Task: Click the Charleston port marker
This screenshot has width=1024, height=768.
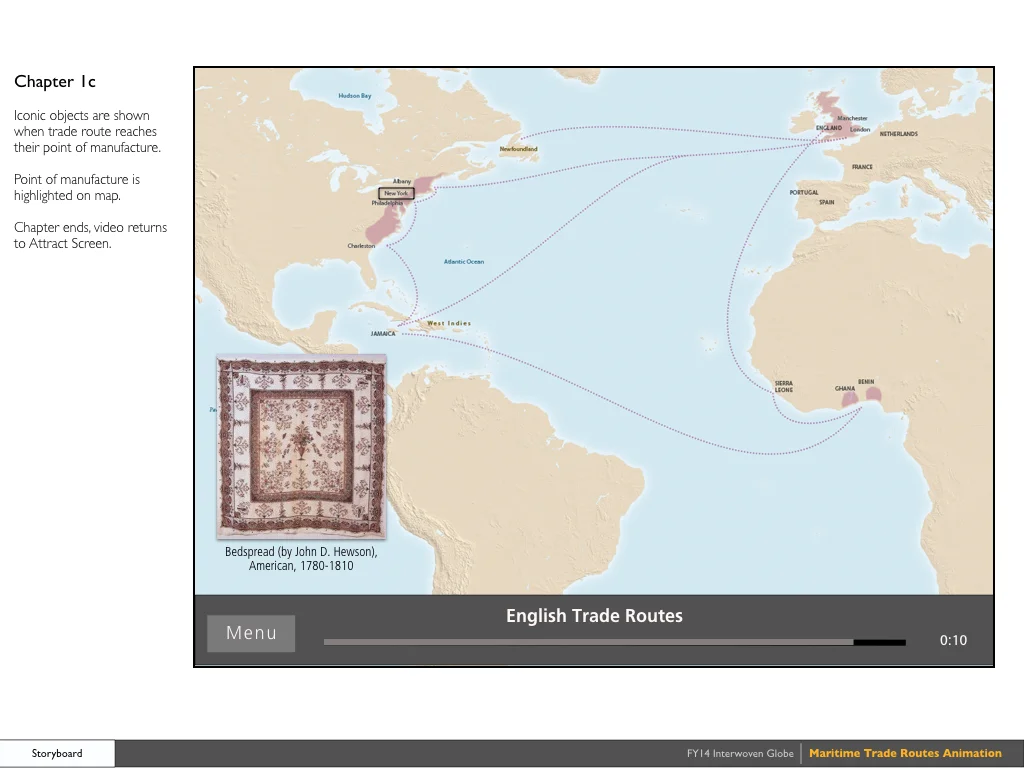Action: tap(363, 245)
